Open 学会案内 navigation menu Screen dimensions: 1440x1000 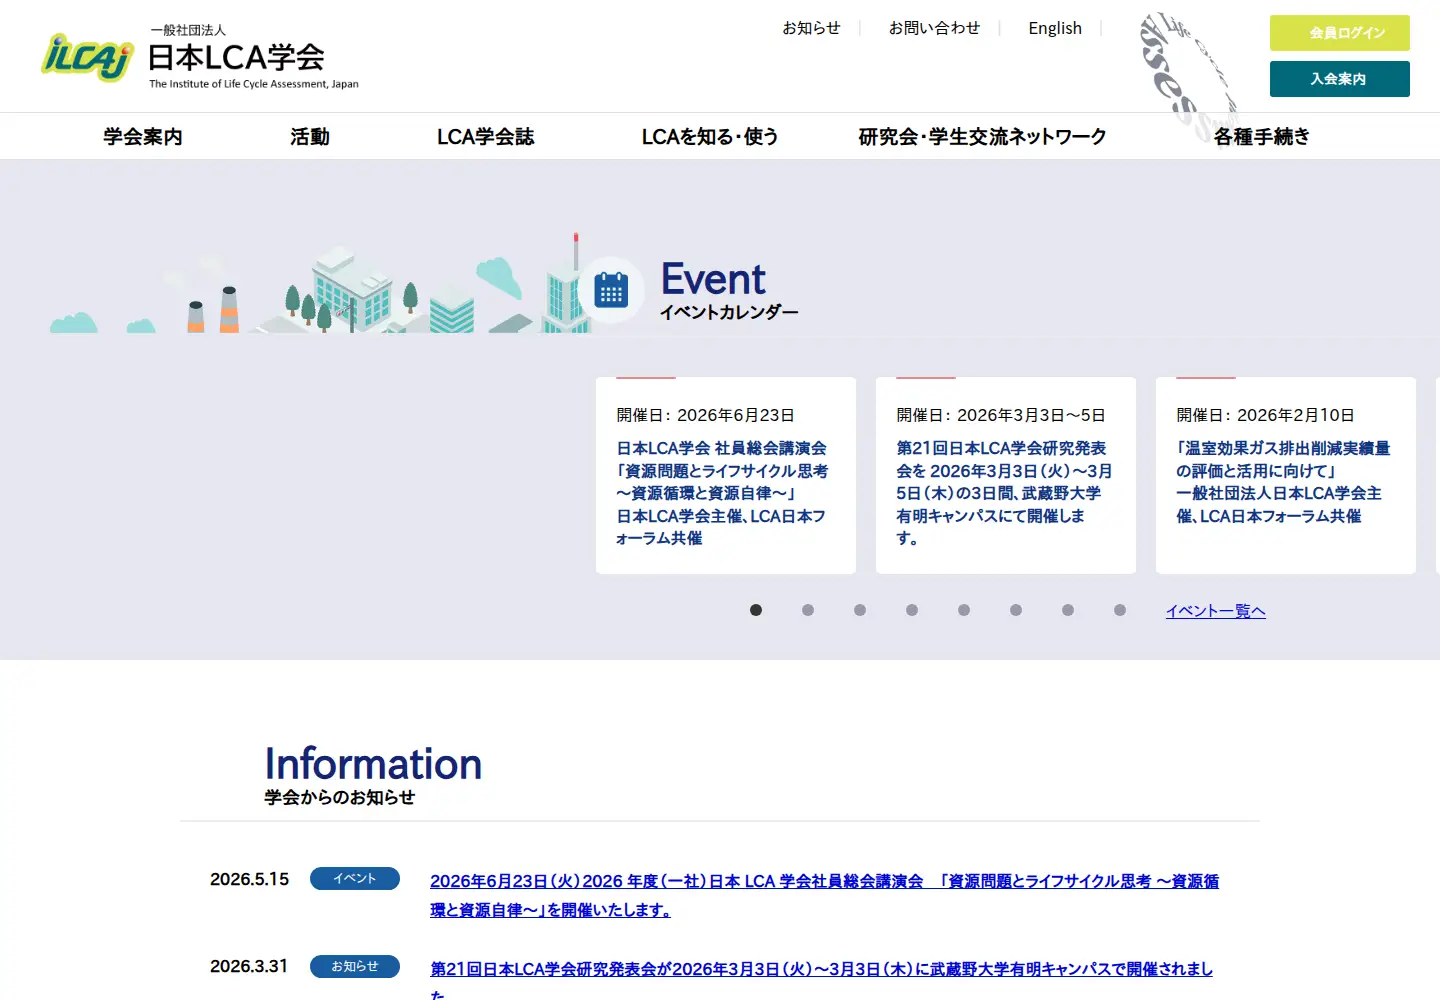pyautogui.click(x=143, y=137)
